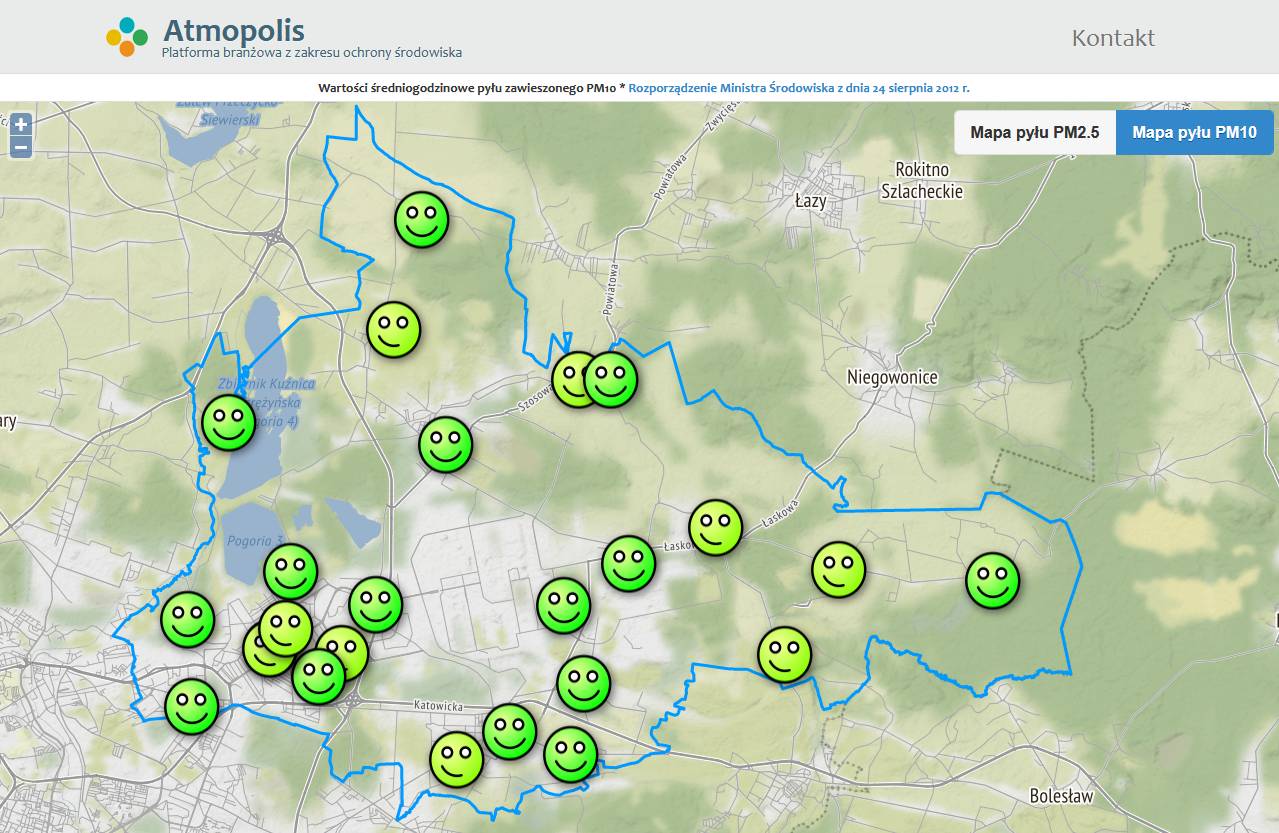Image resolution: width=1279 pixels, height=833 pixels.
Task: Click the Bolesław town label
Action: click(x=1061, y=797)
